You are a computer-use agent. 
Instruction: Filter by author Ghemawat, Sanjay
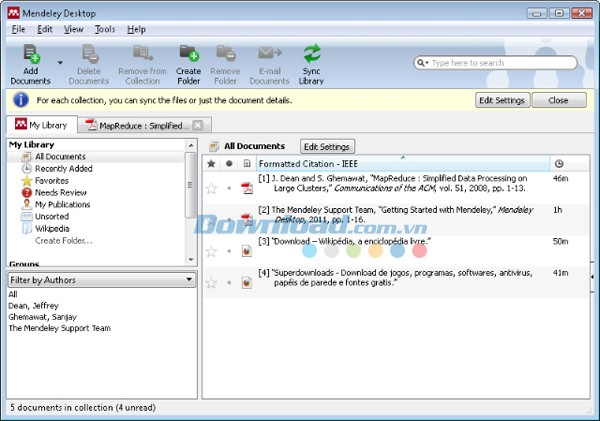(x=42, y=317)
